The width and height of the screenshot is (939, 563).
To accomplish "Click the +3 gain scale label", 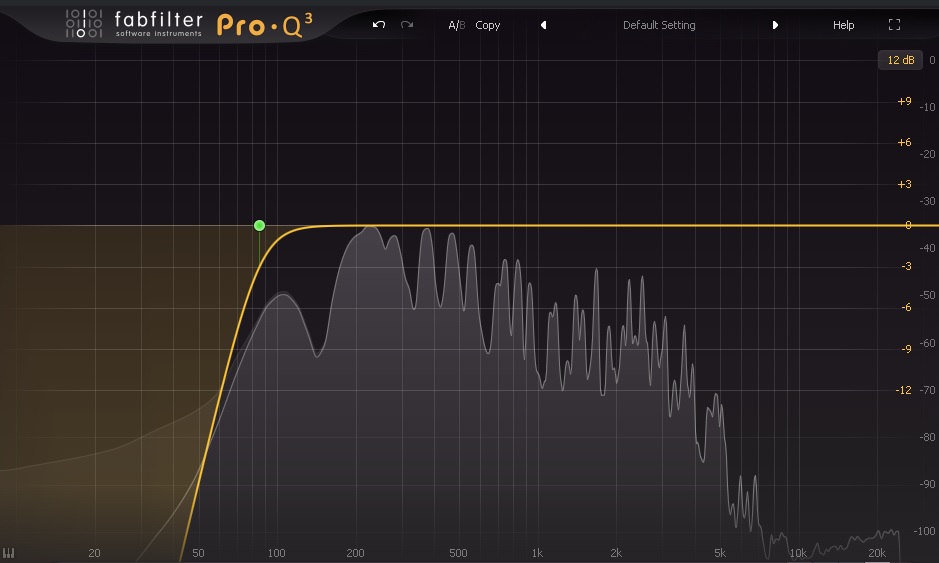I will pyautogui.click(x=904, y=184).
